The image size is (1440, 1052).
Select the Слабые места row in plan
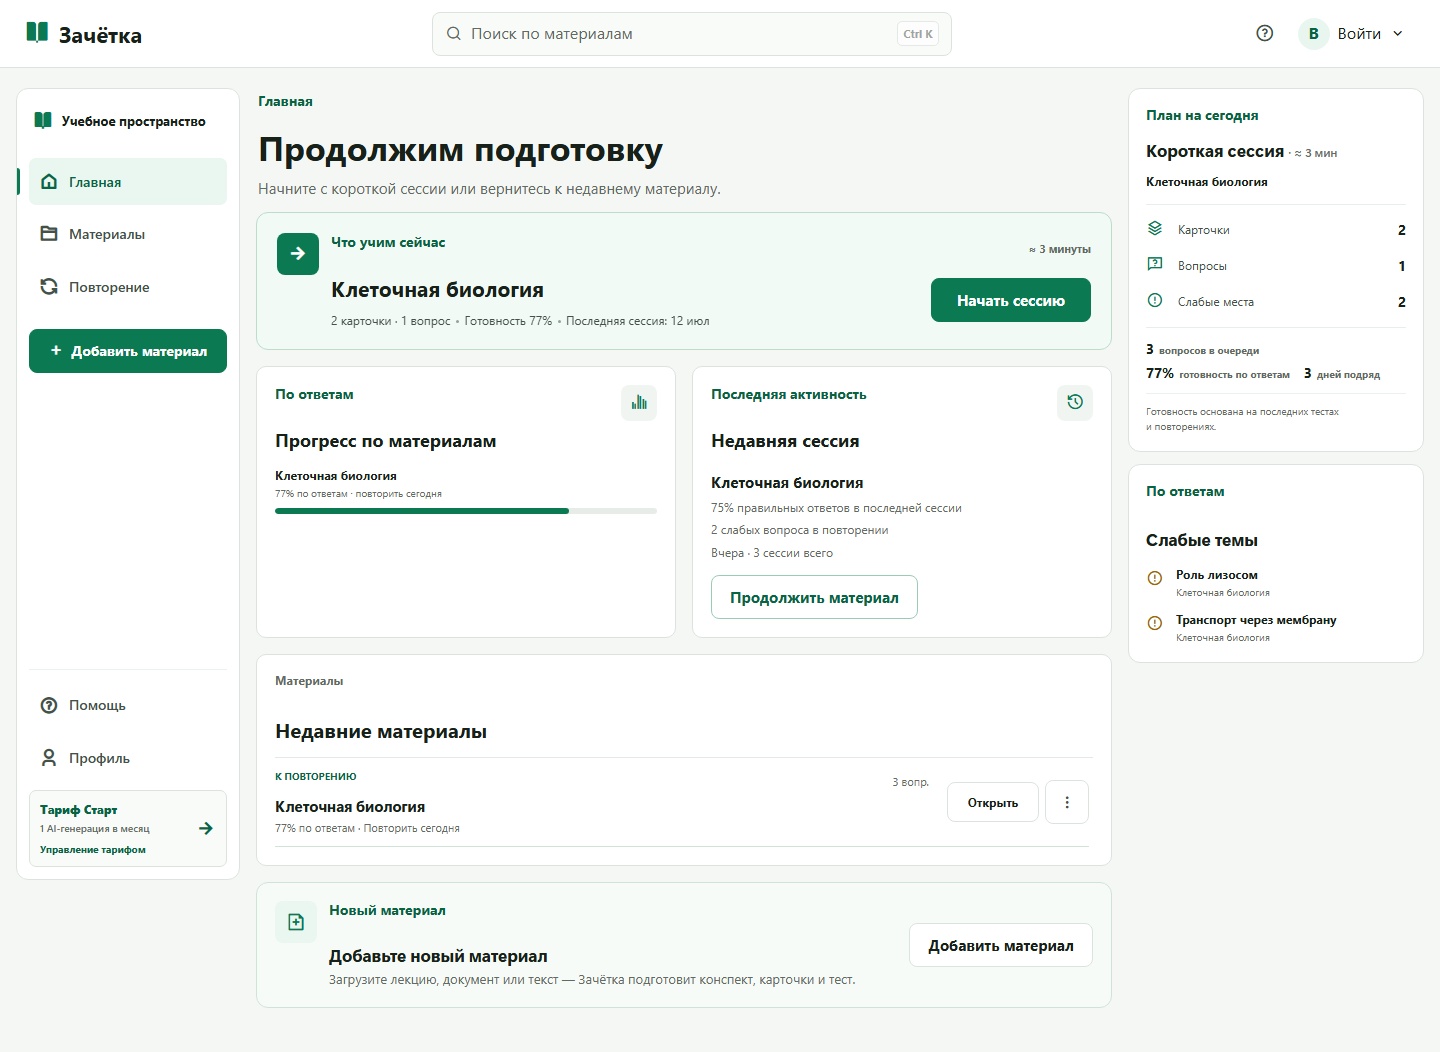point(1276,302)
